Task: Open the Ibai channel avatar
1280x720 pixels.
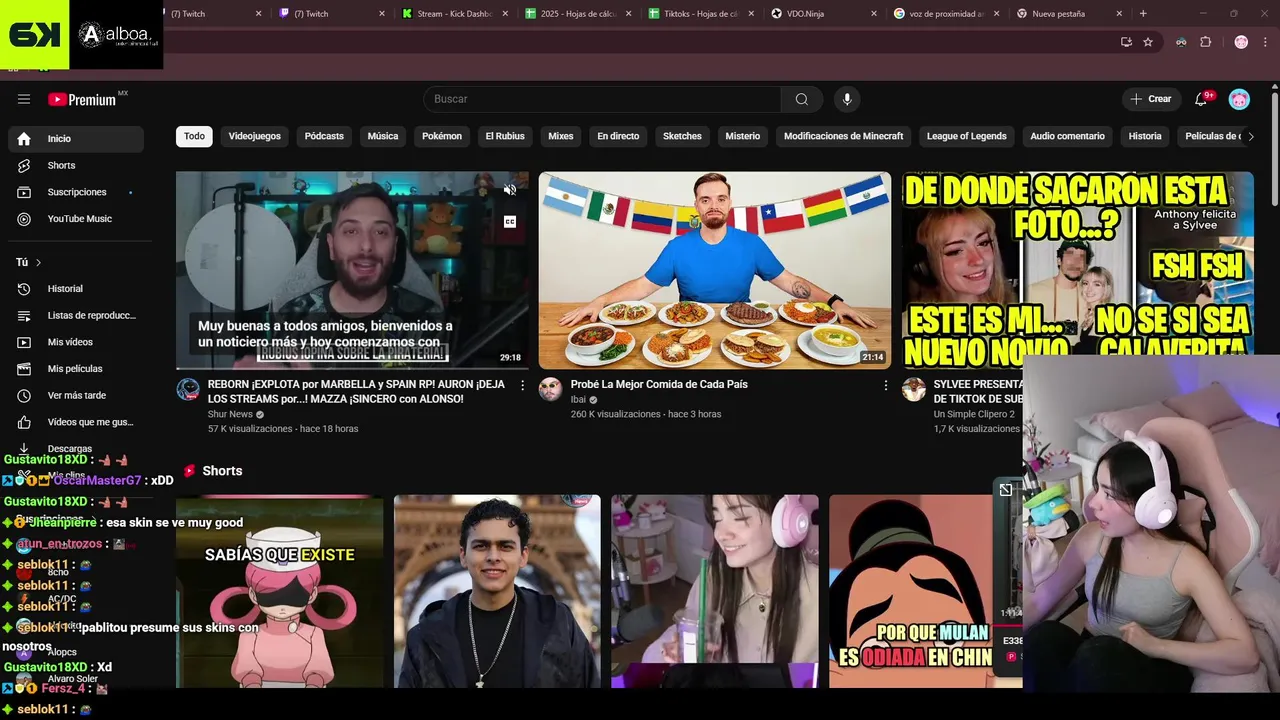Action: (x=550, y=390)
